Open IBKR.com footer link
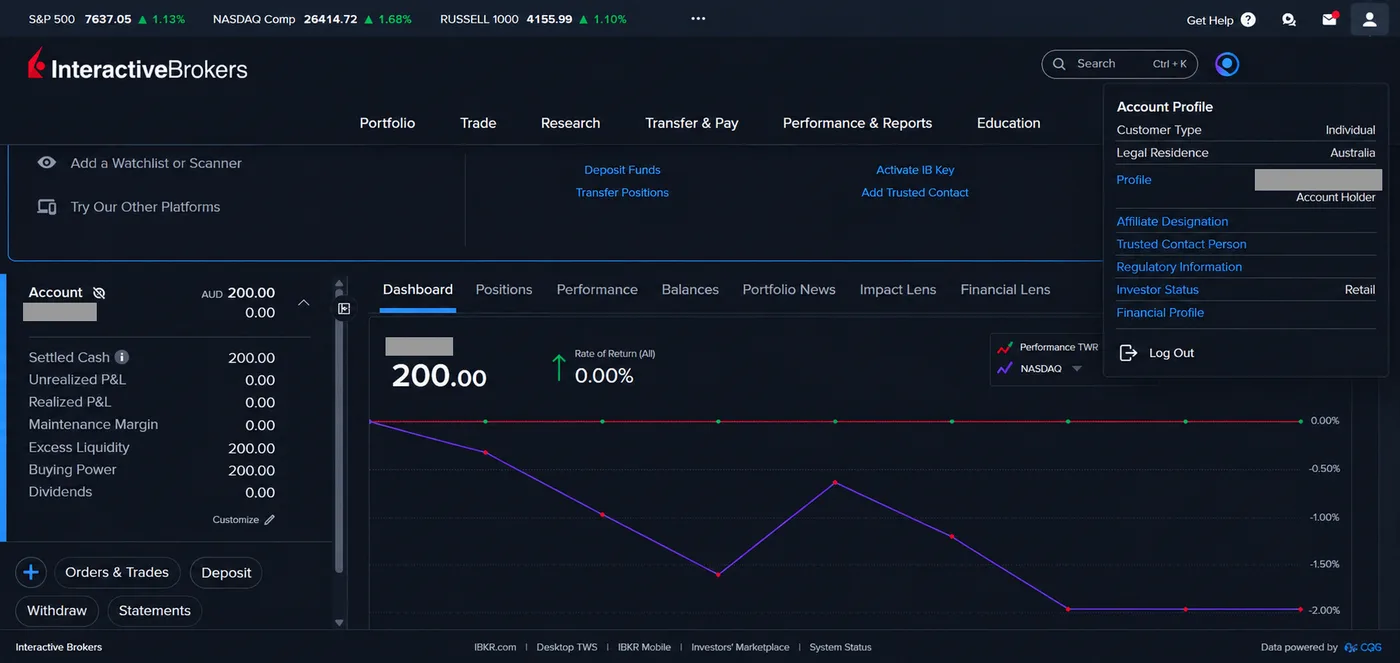1400x663 pixels. coord(495,647)
